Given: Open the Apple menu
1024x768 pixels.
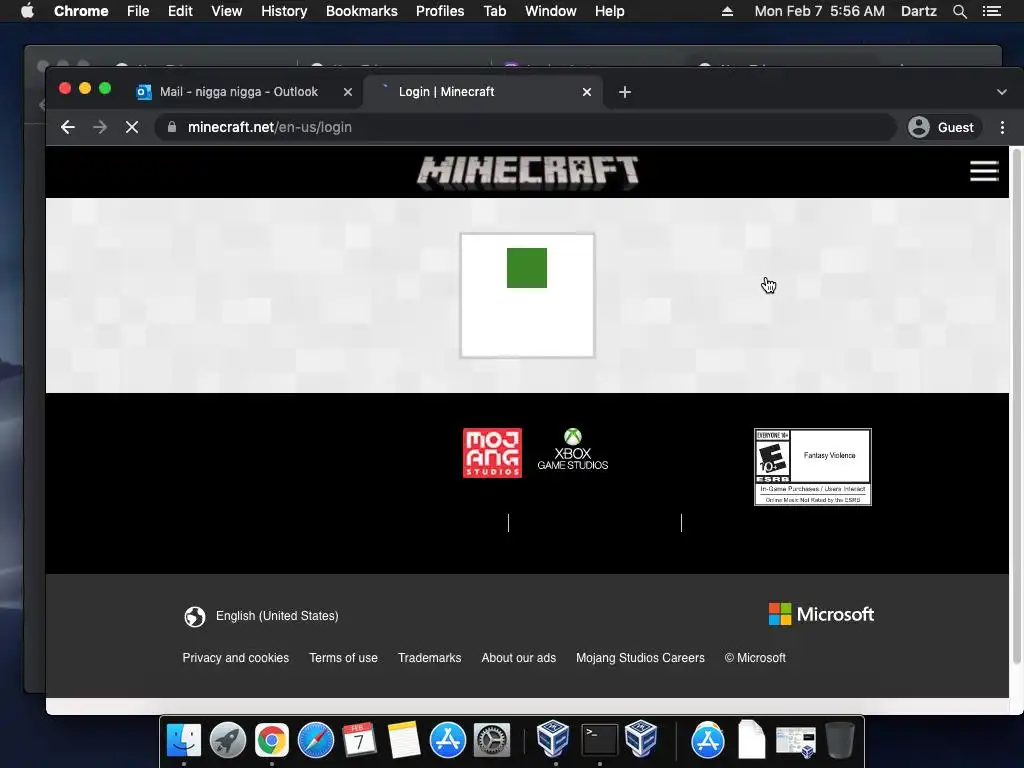Looking at the screenshot, I should point(27,11).
